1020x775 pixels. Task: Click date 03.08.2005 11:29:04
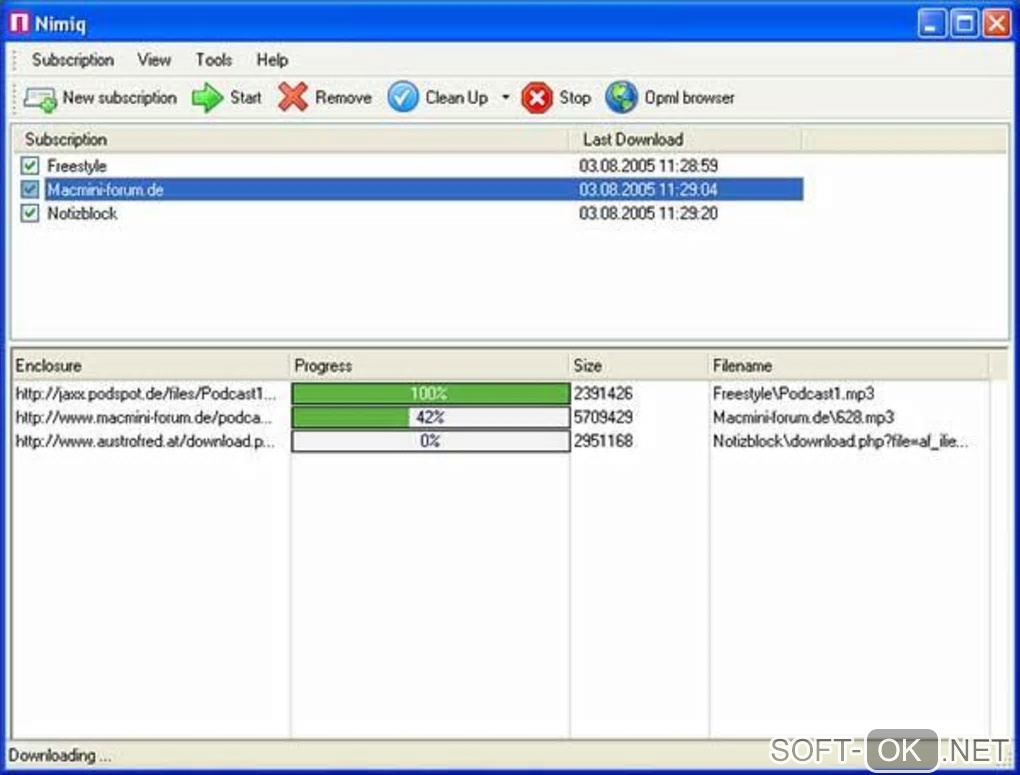[x=649, y=189]
